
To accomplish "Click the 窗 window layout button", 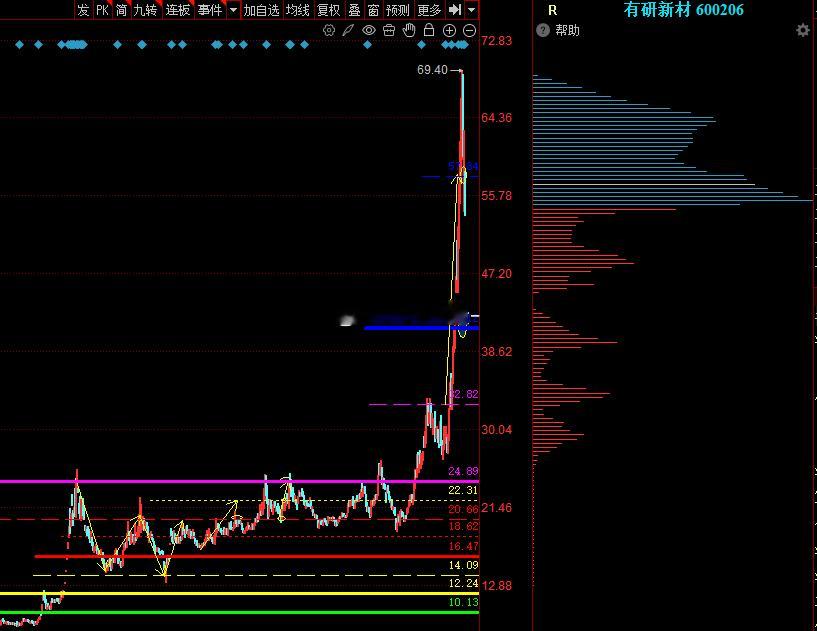I will pos(374,10).
